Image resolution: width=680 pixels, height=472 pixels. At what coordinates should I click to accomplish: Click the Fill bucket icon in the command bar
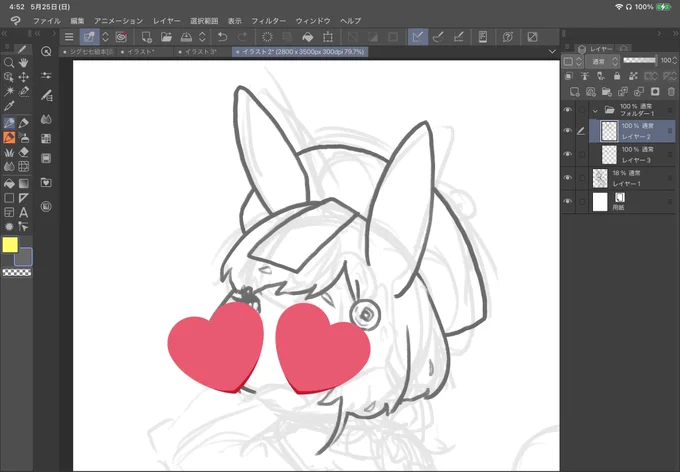pos(307,37)
